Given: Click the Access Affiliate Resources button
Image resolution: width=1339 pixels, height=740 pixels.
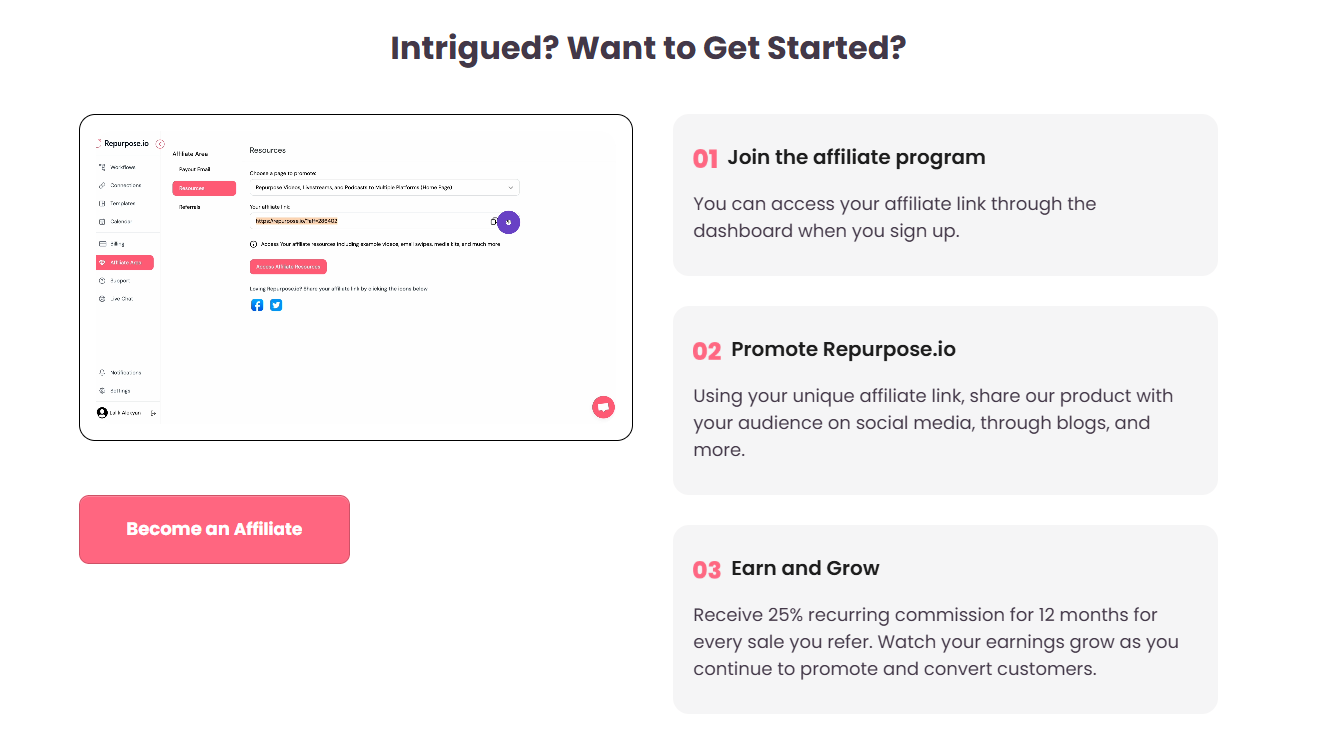Looking at the screenshot, I should (288, 267).
